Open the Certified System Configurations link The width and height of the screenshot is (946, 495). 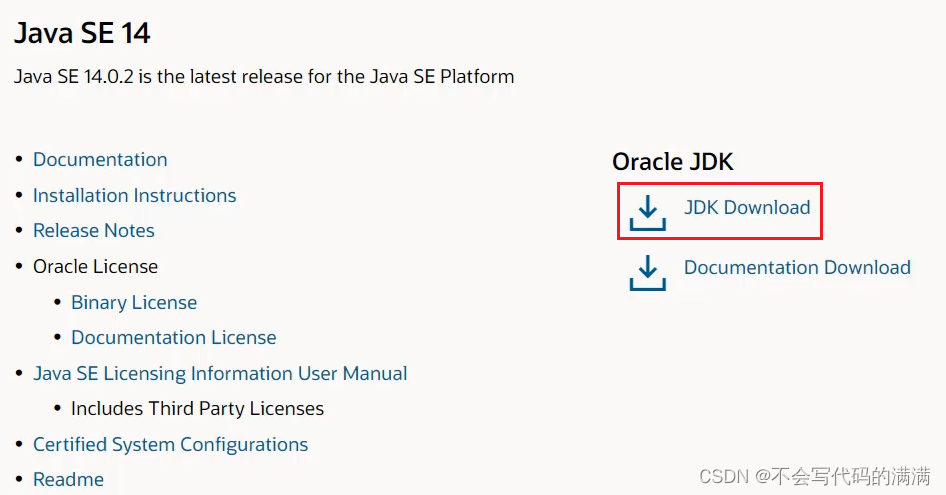170,445
